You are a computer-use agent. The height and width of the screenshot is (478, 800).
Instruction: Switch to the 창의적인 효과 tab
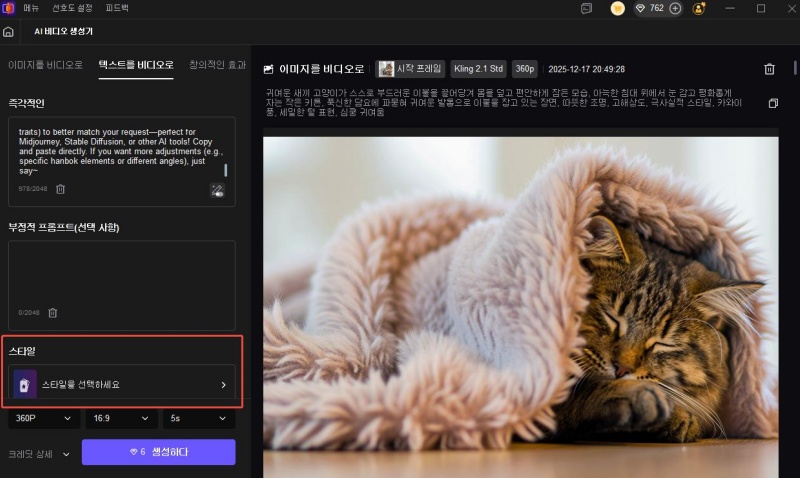click(216, 65)
